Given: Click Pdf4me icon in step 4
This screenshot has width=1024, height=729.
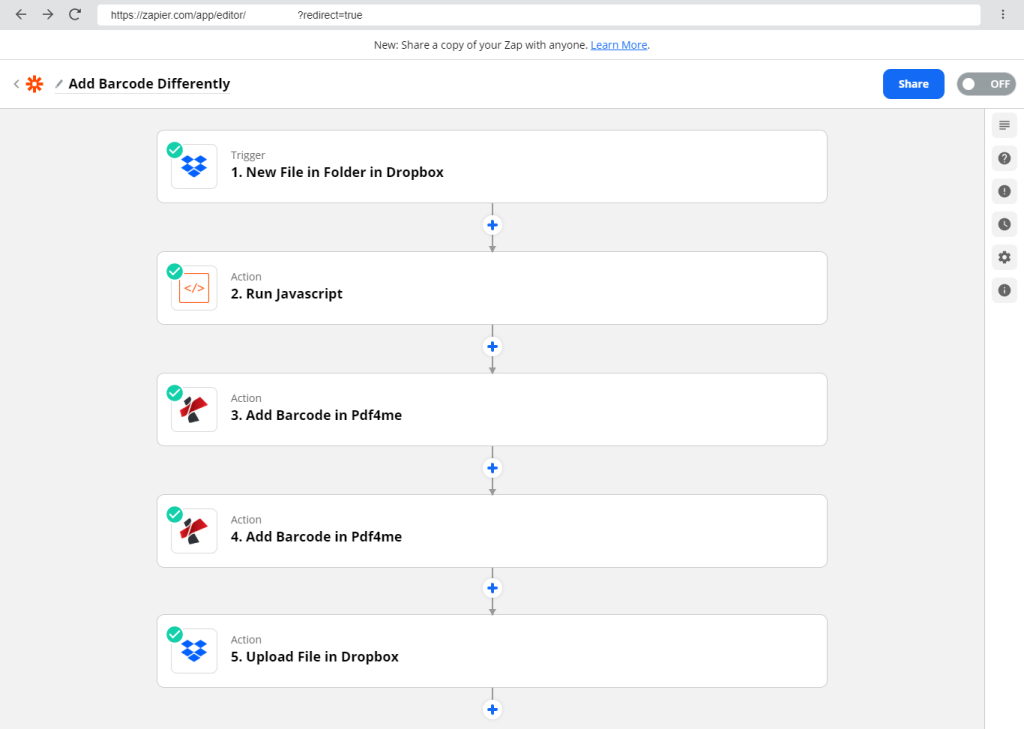Looking at the screenshot, I should (x=194, y=531).
